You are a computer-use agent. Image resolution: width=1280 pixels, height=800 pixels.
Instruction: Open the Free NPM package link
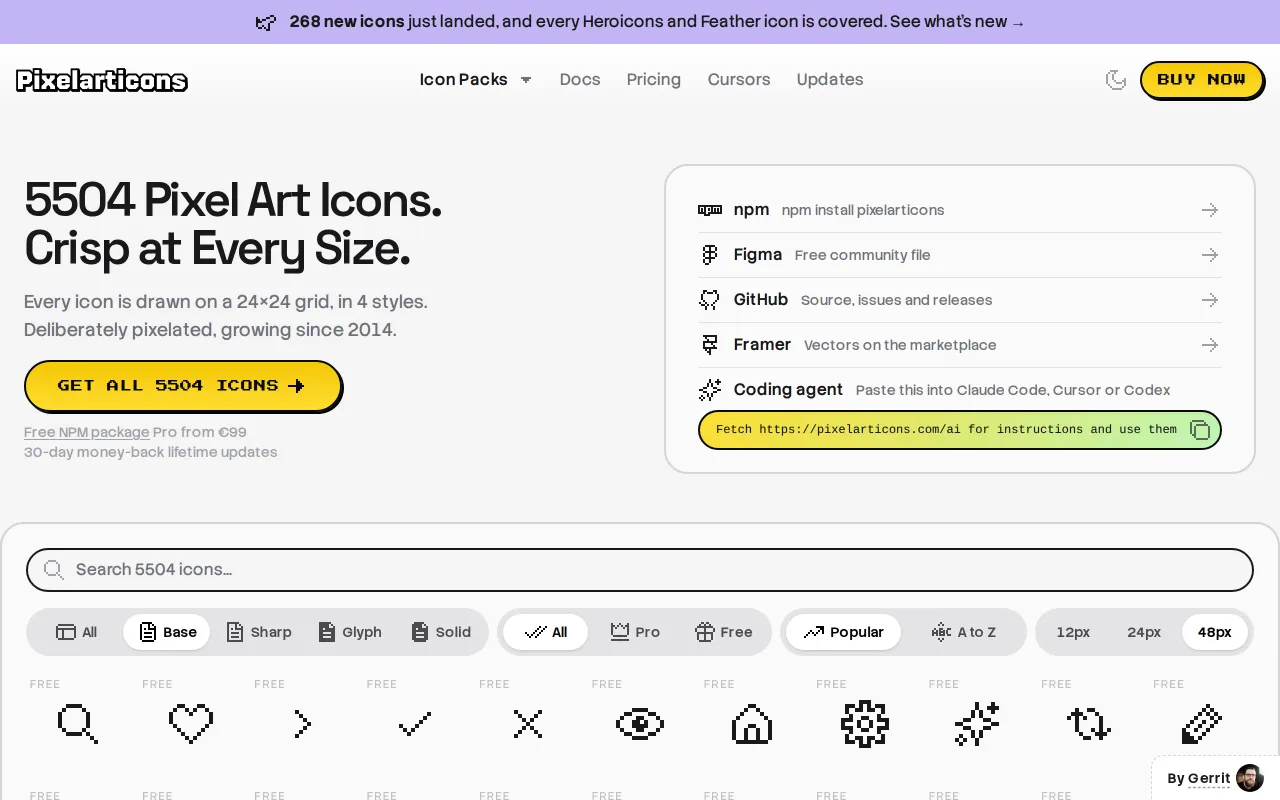point(87,432)
